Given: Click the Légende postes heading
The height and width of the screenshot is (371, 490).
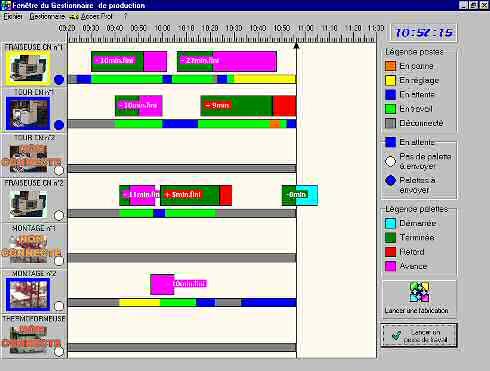Looking at the screenshot, I should tap(414, 52).
